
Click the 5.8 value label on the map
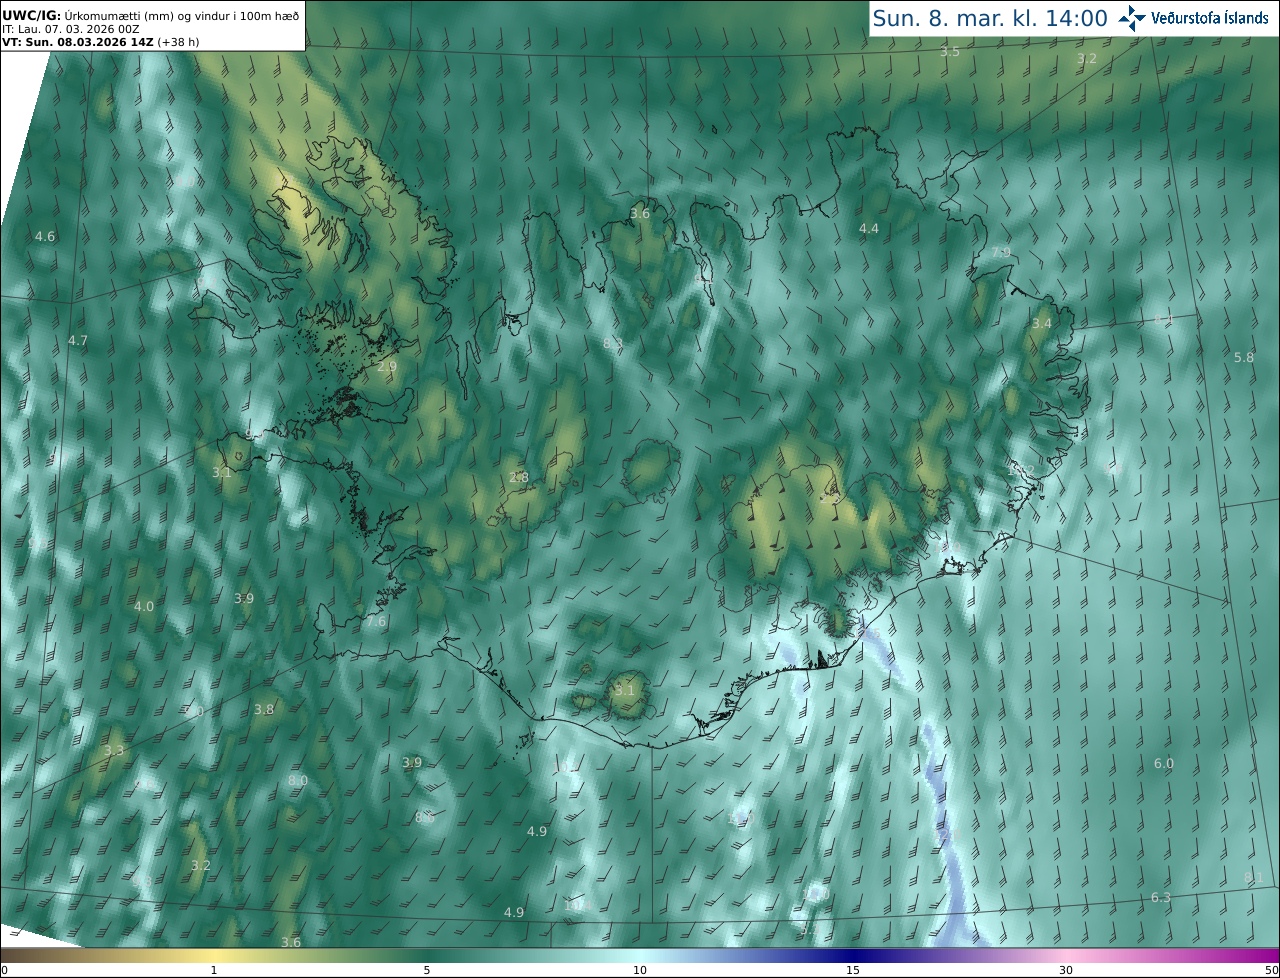[x=1244, y=358]
